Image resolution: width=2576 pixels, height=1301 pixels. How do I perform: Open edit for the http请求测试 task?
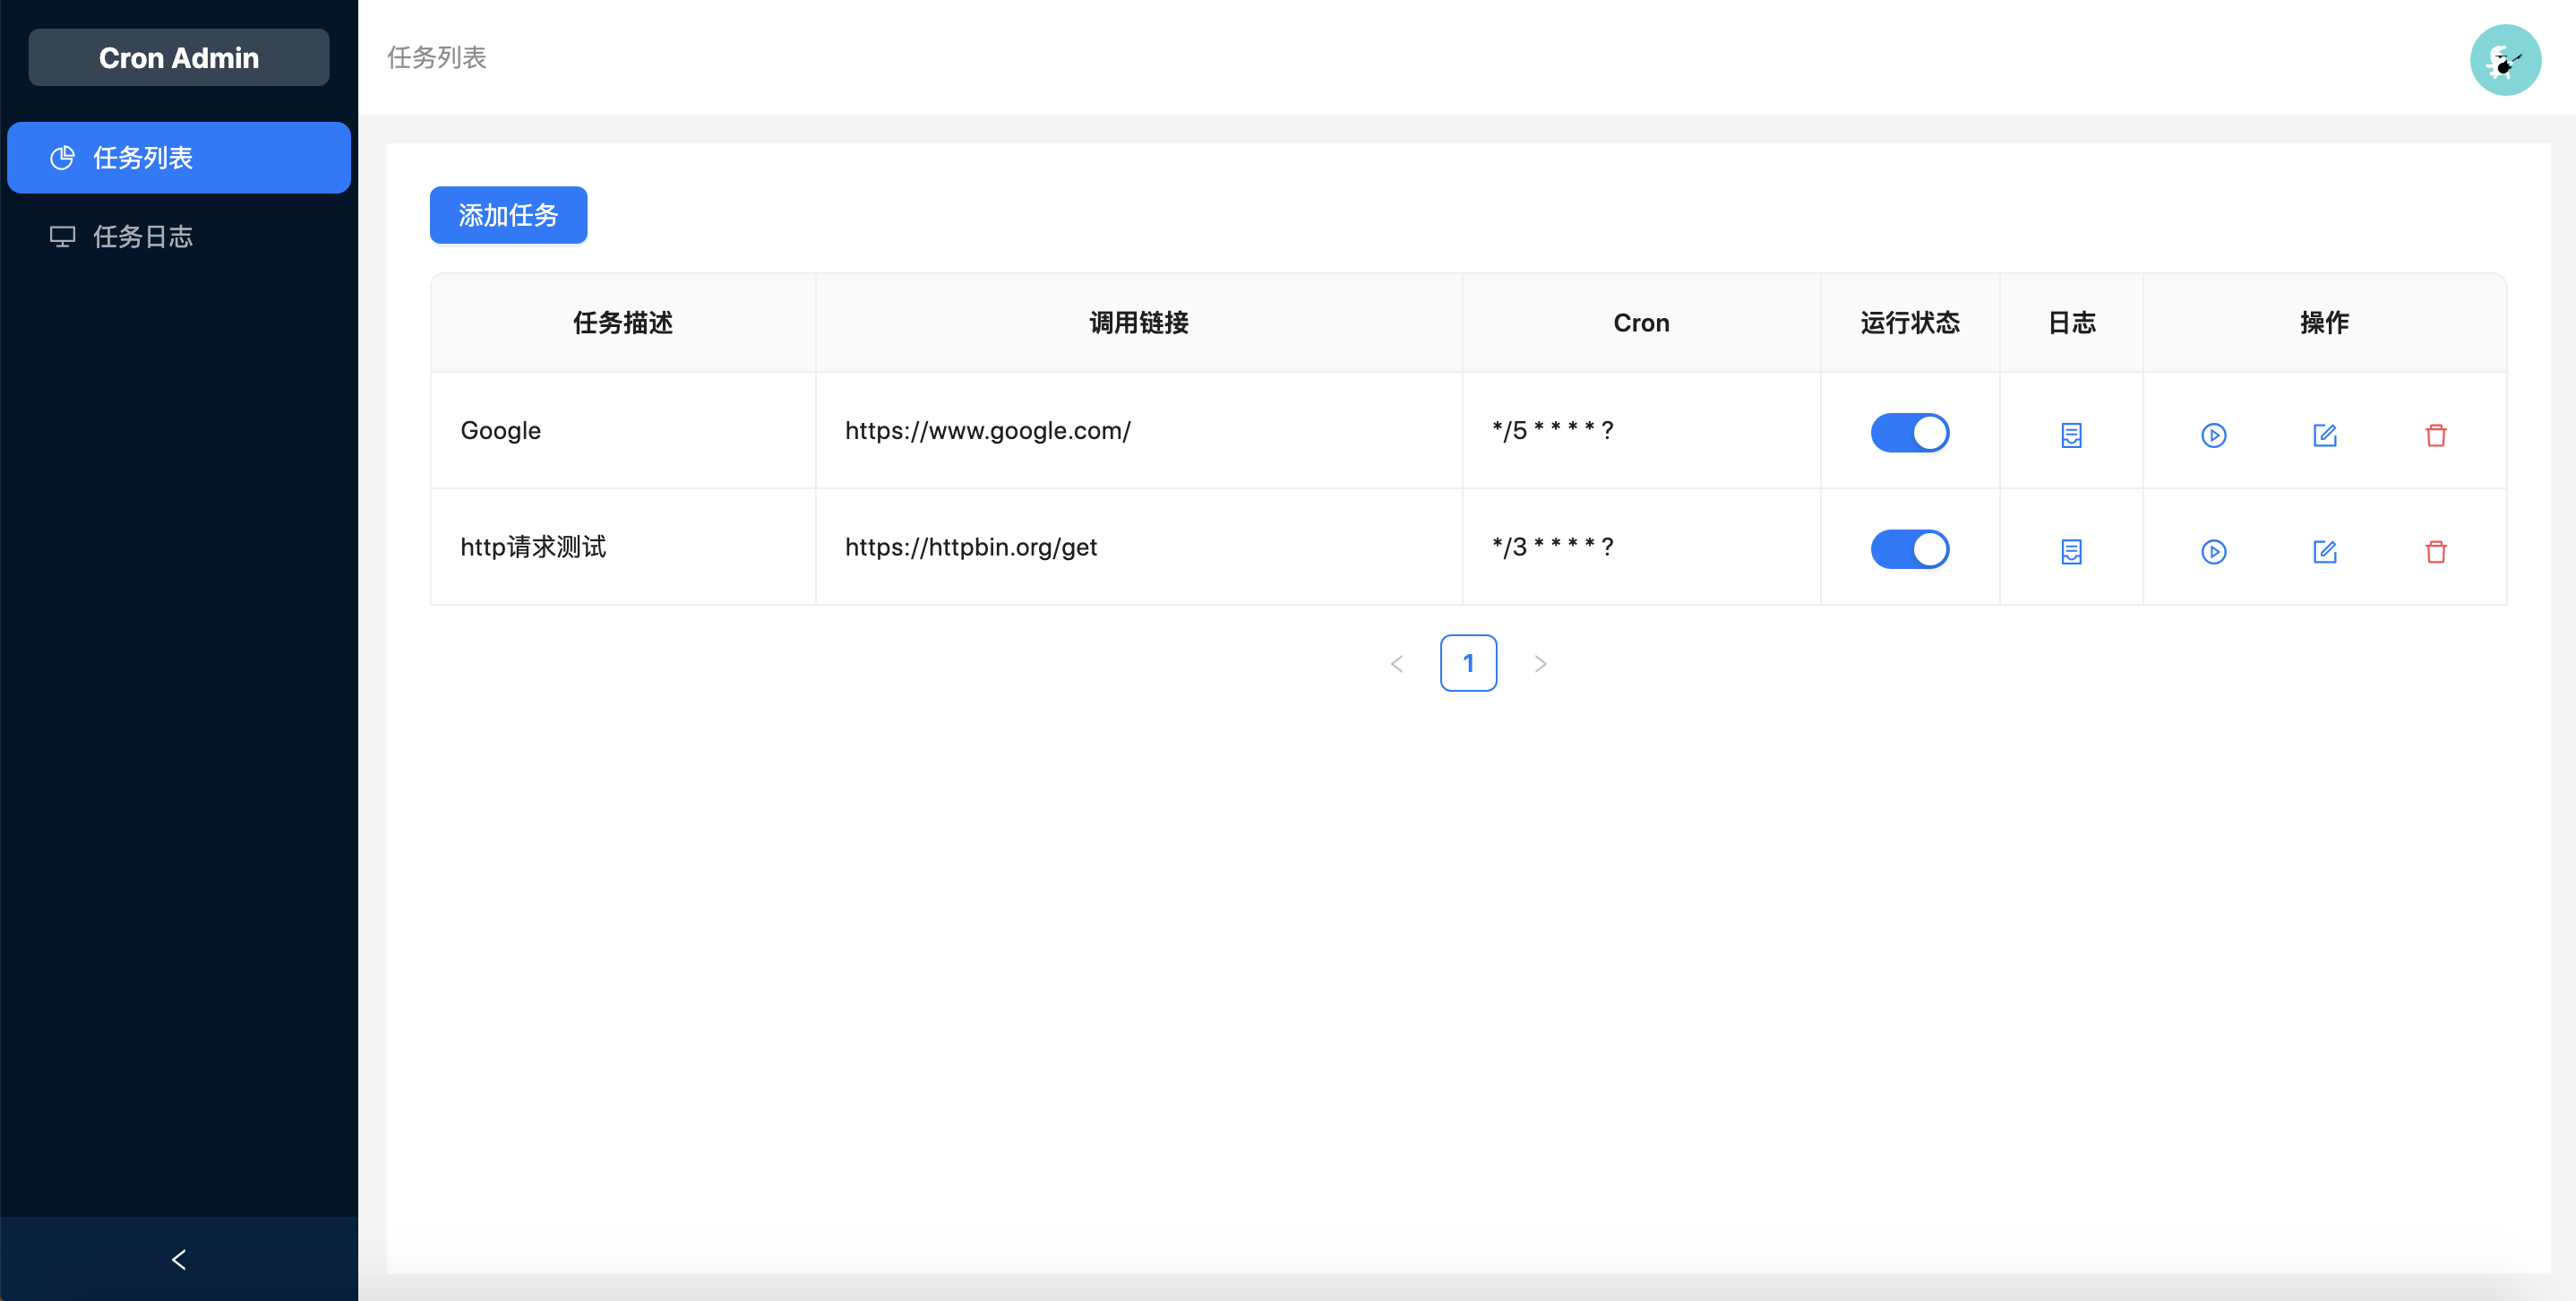(2326, 551)
